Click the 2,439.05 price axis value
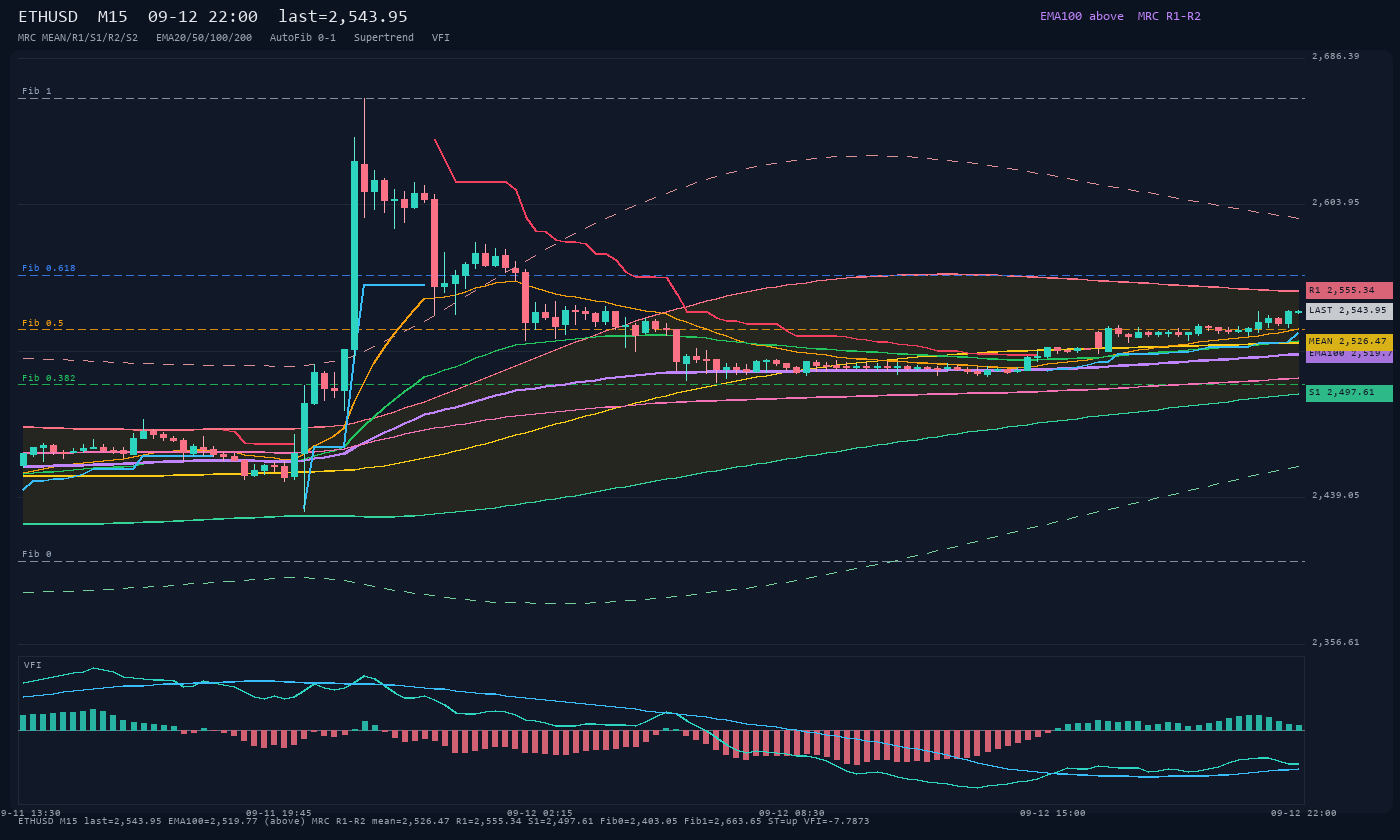Viewport: 1400px width, 840px height. tap(1336, 495)
